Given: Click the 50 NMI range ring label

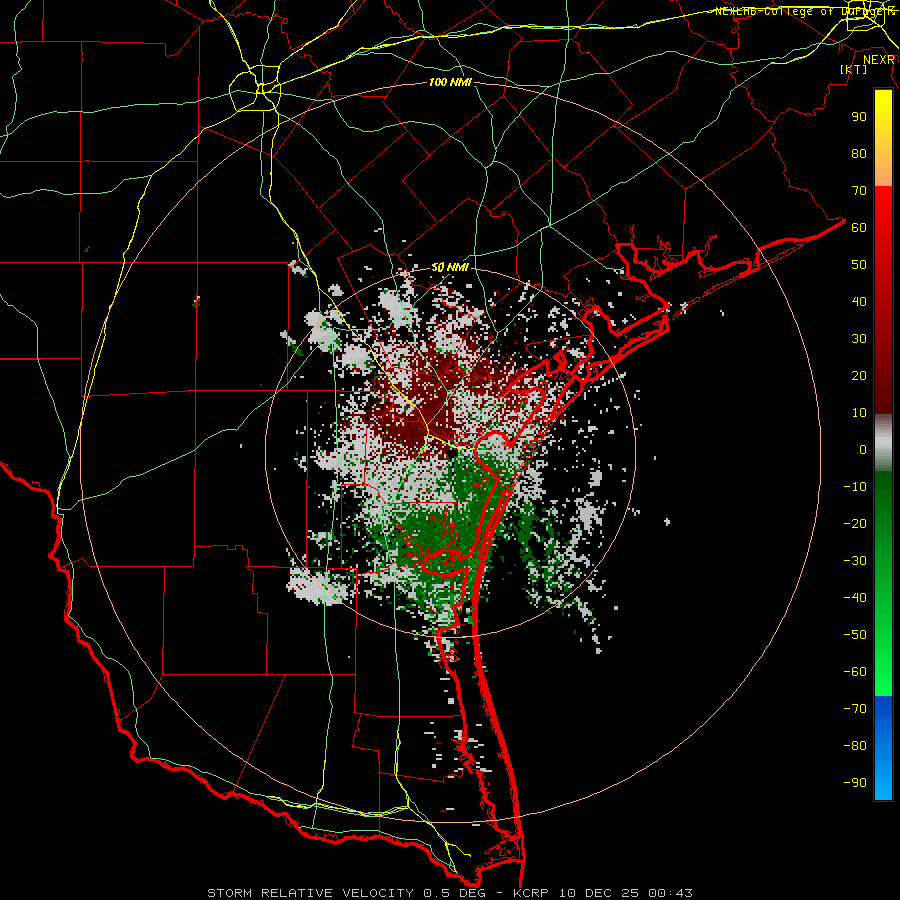Looking at the screenshot, I should [450, 267].
